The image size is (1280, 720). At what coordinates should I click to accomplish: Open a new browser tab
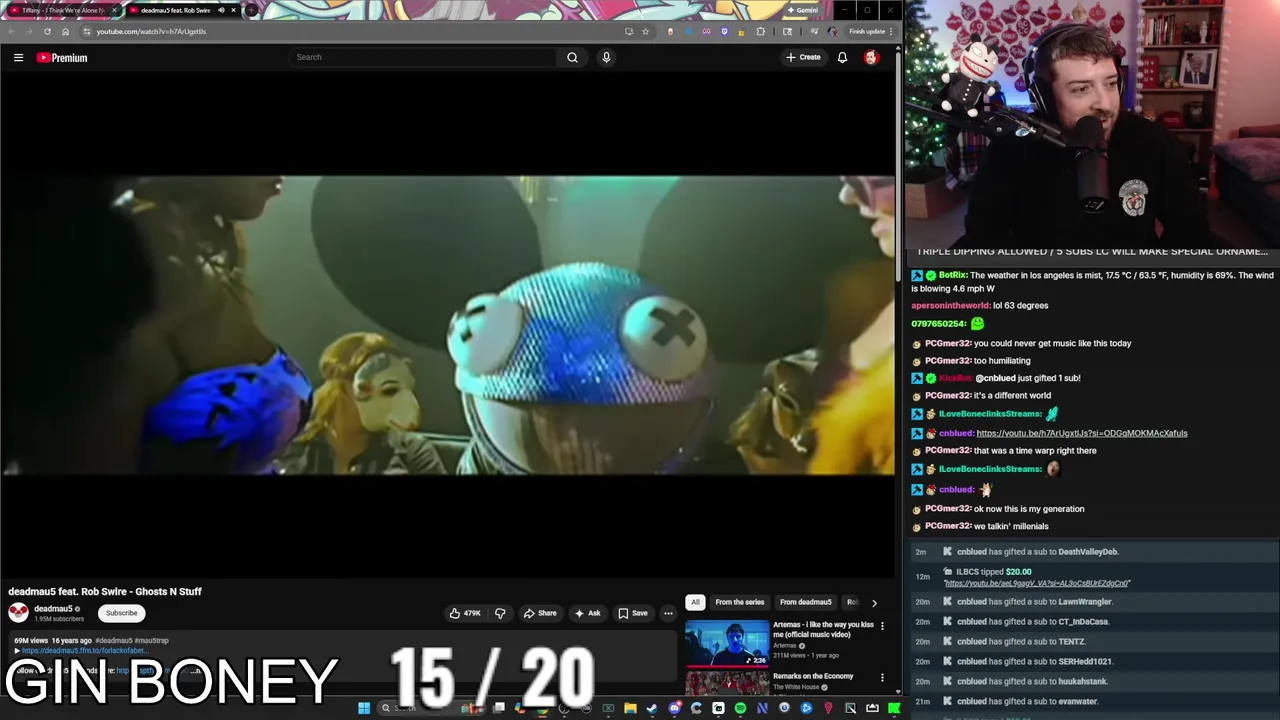click(x=251, y=10)
